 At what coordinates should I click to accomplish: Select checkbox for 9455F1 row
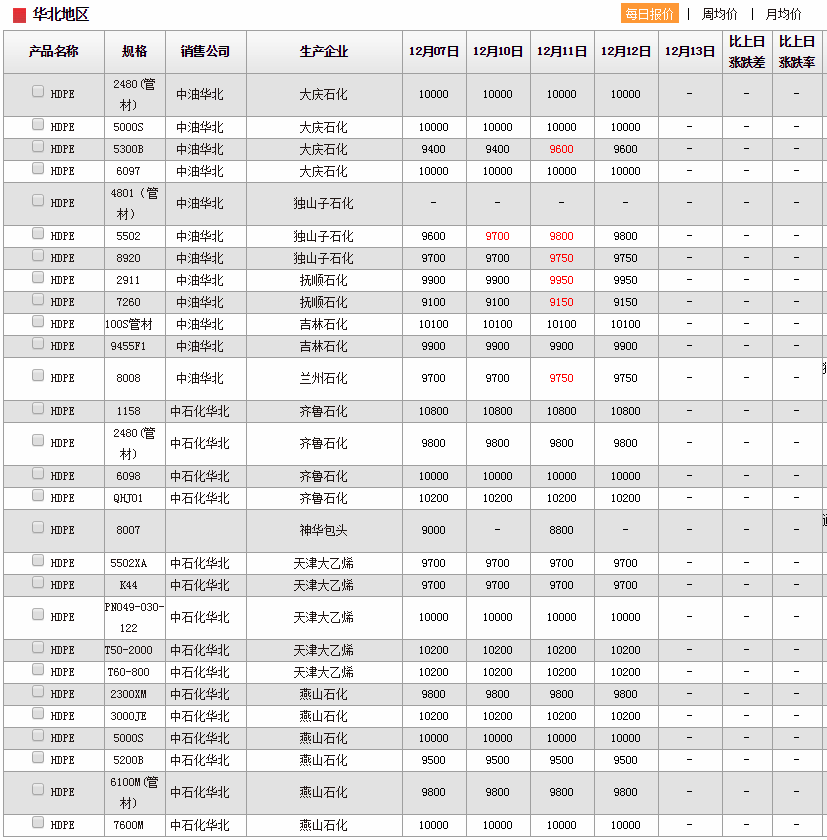[x=37, y=343]
